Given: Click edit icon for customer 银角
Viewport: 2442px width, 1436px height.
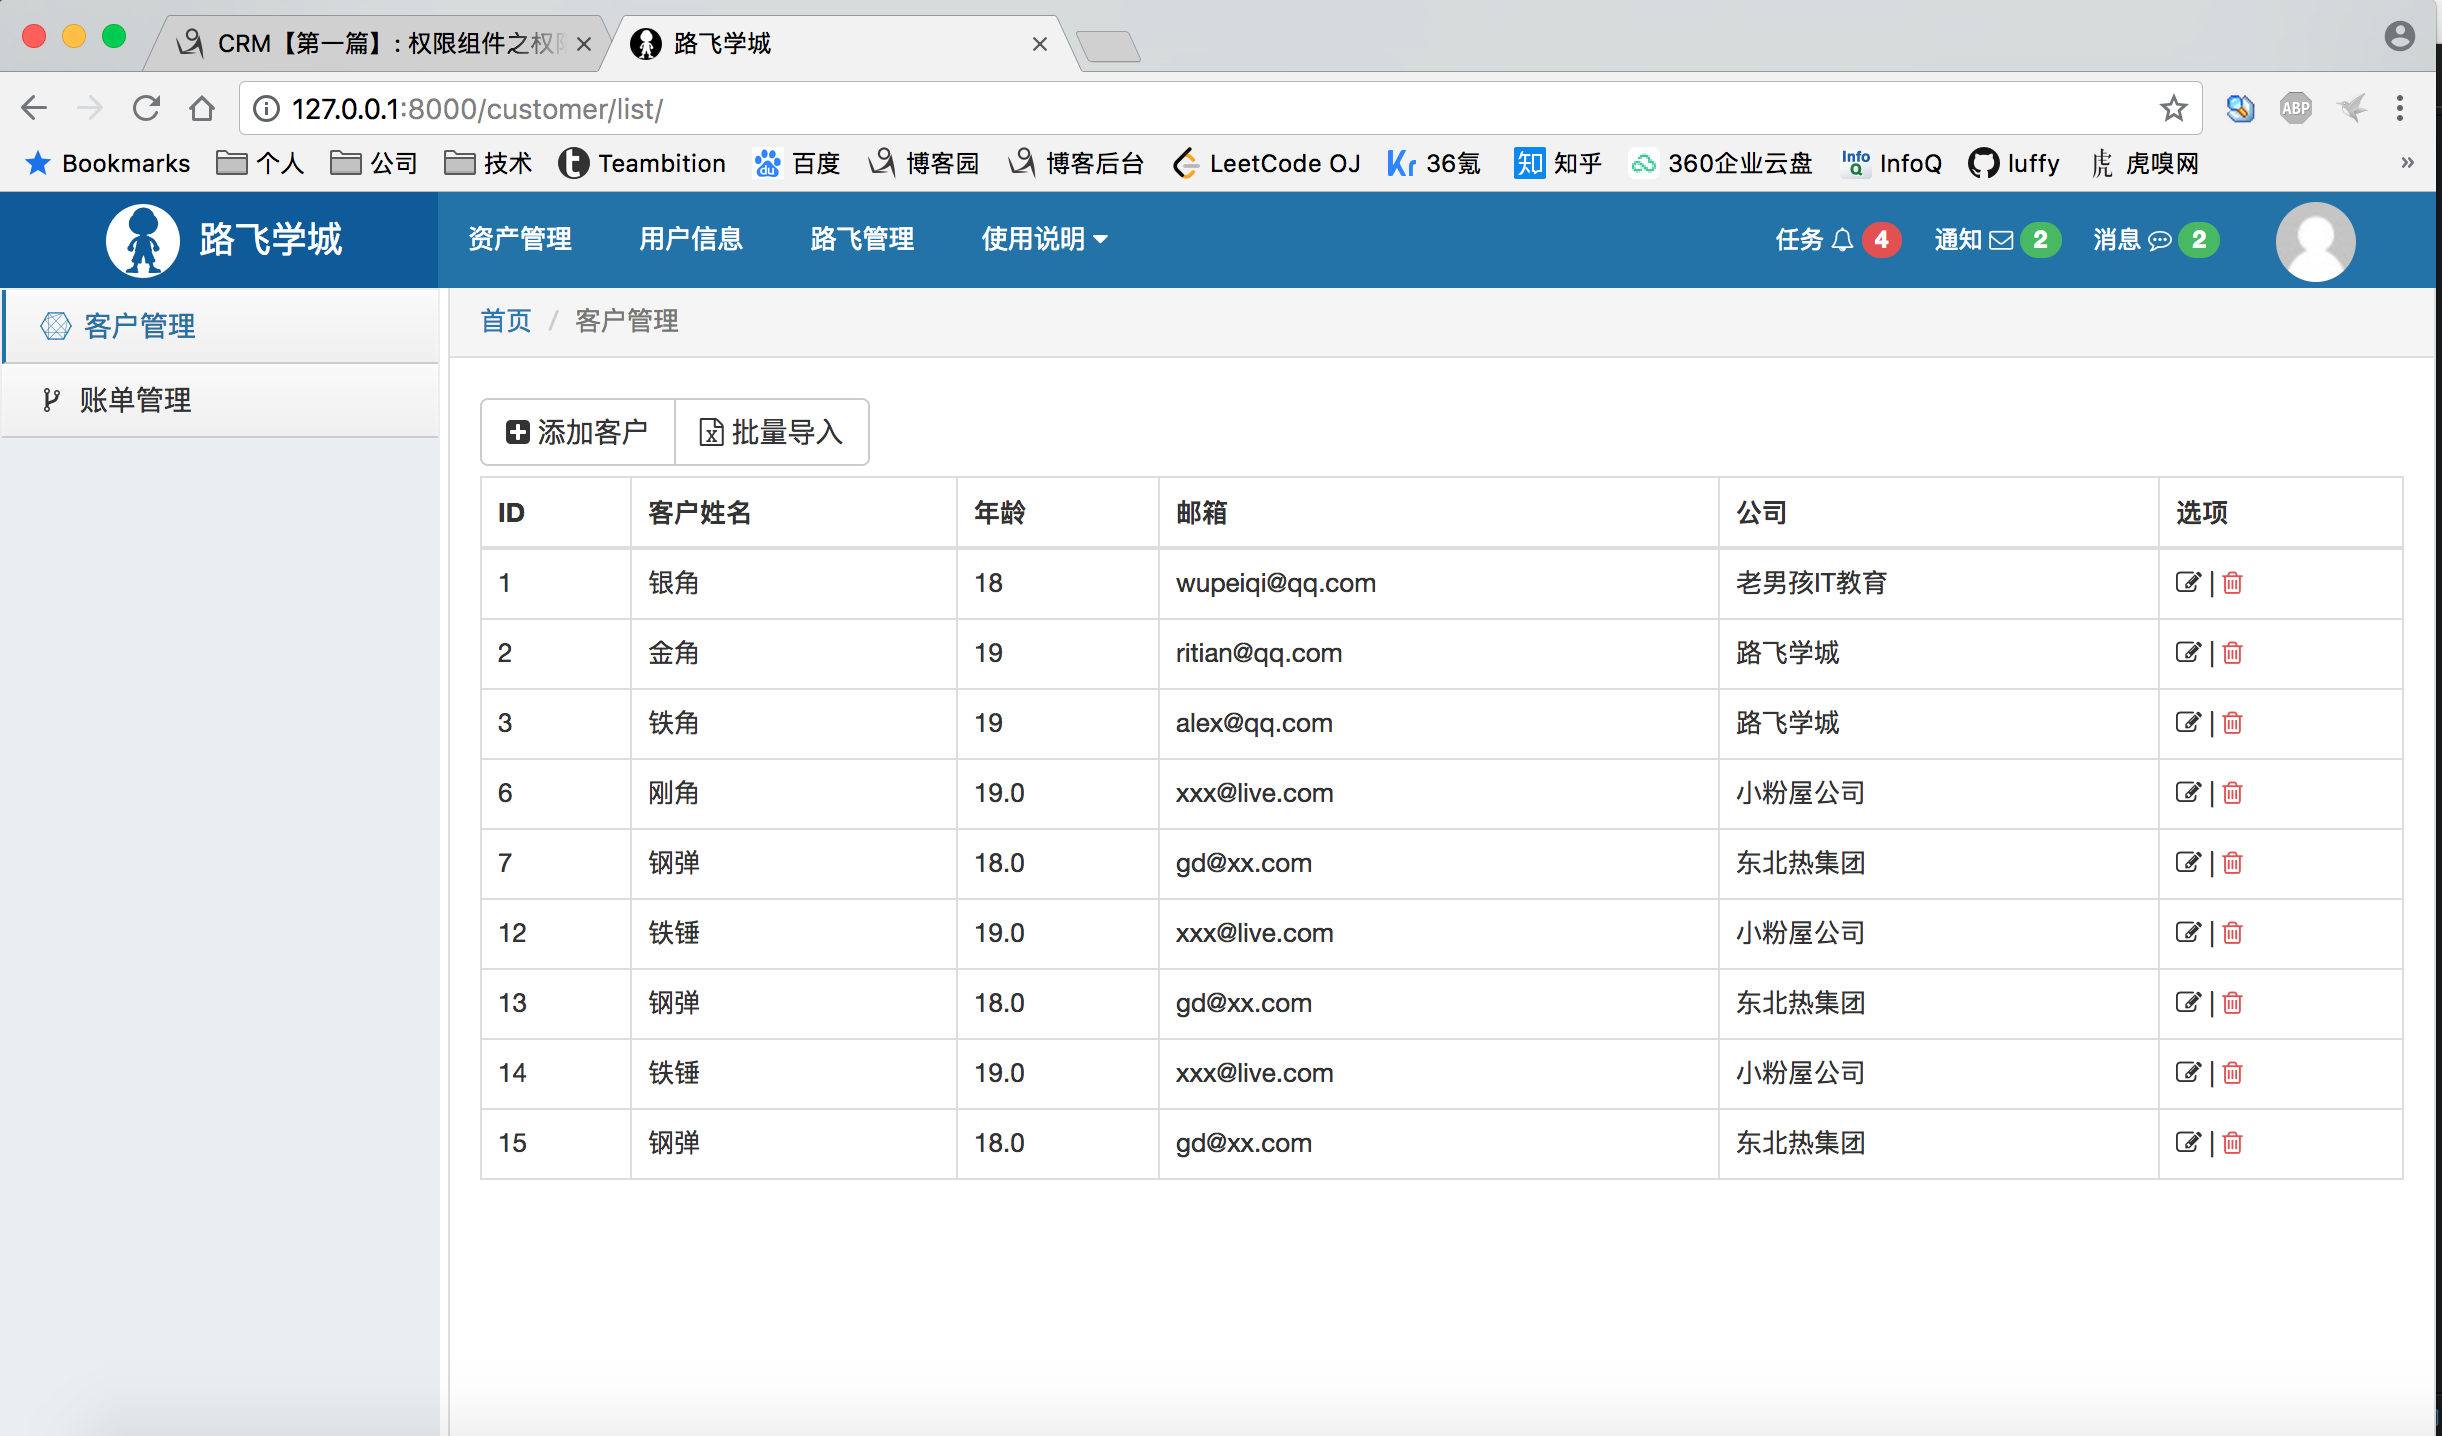Looking at the screenshot, I should [2187, 582].
